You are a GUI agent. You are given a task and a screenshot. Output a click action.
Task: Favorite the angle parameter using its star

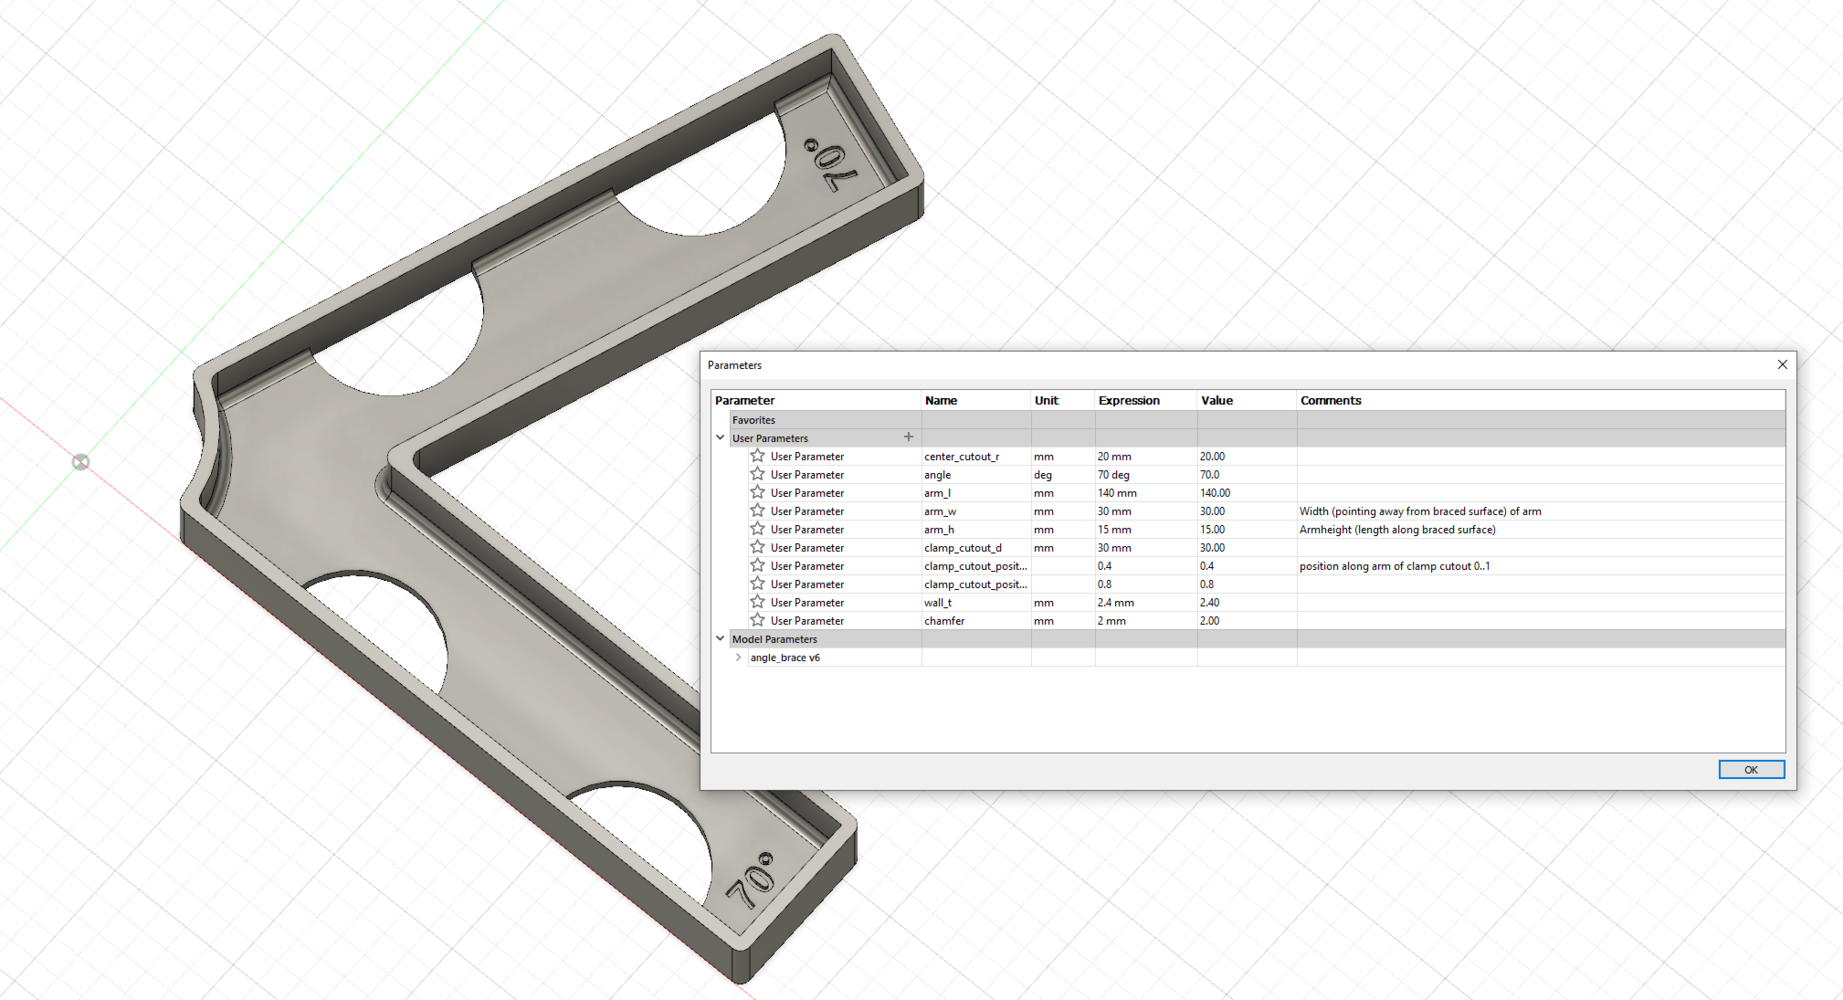click(x=757, y=474)
